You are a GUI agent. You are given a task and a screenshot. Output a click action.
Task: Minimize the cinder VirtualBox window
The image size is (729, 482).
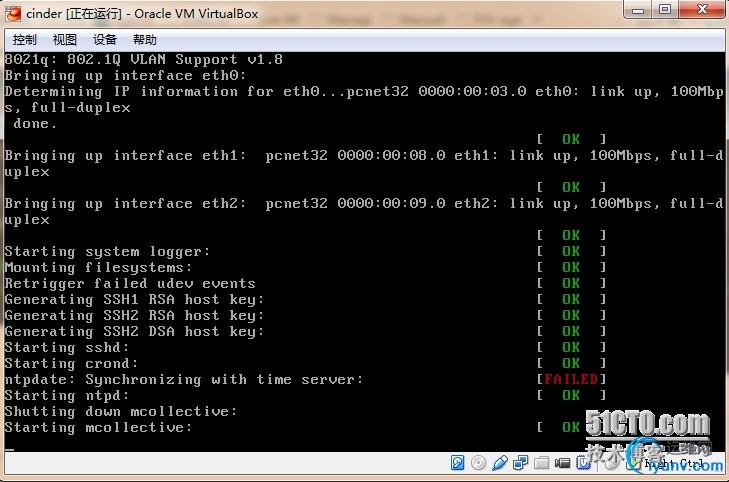coord(638,9)
